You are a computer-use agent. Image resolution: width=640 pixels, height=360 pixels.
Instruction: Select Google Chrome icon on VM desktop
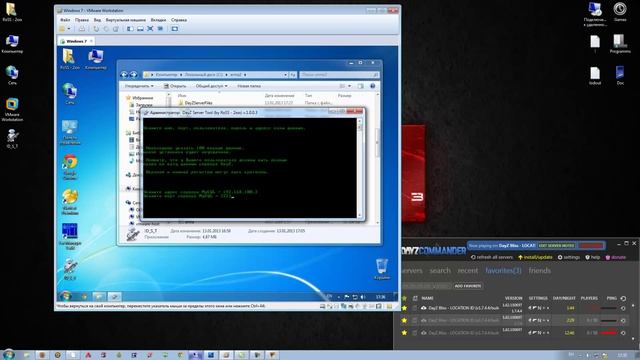tap(70, 167)
